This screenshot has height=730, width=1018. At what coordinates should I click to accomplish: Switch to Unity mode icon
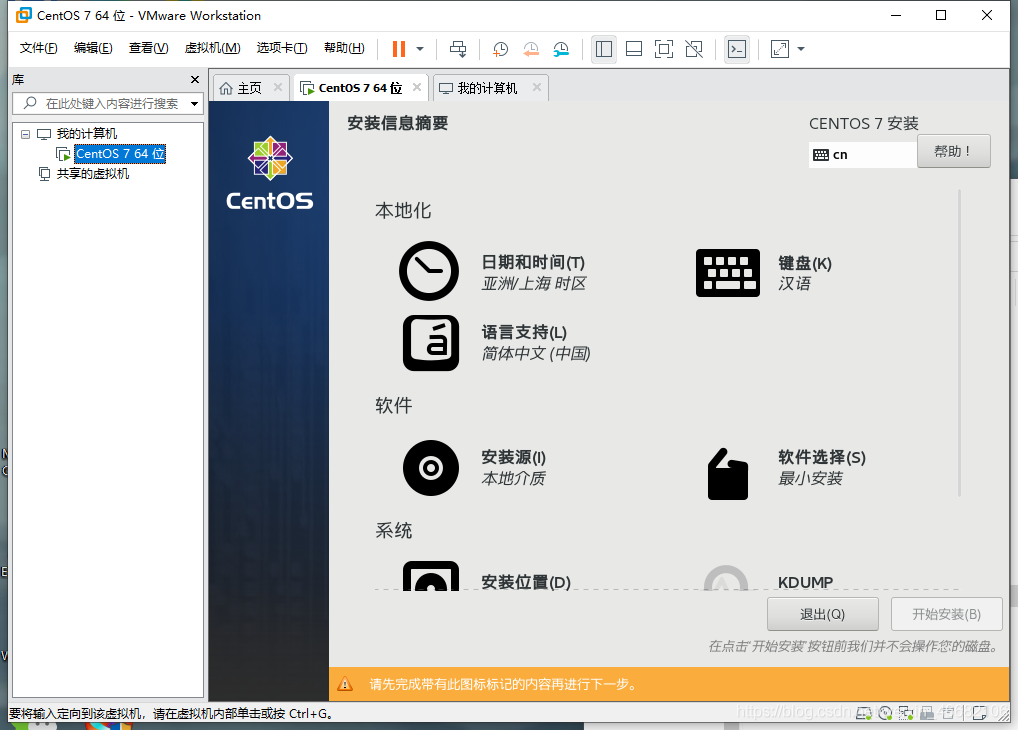tap(694, 49)
